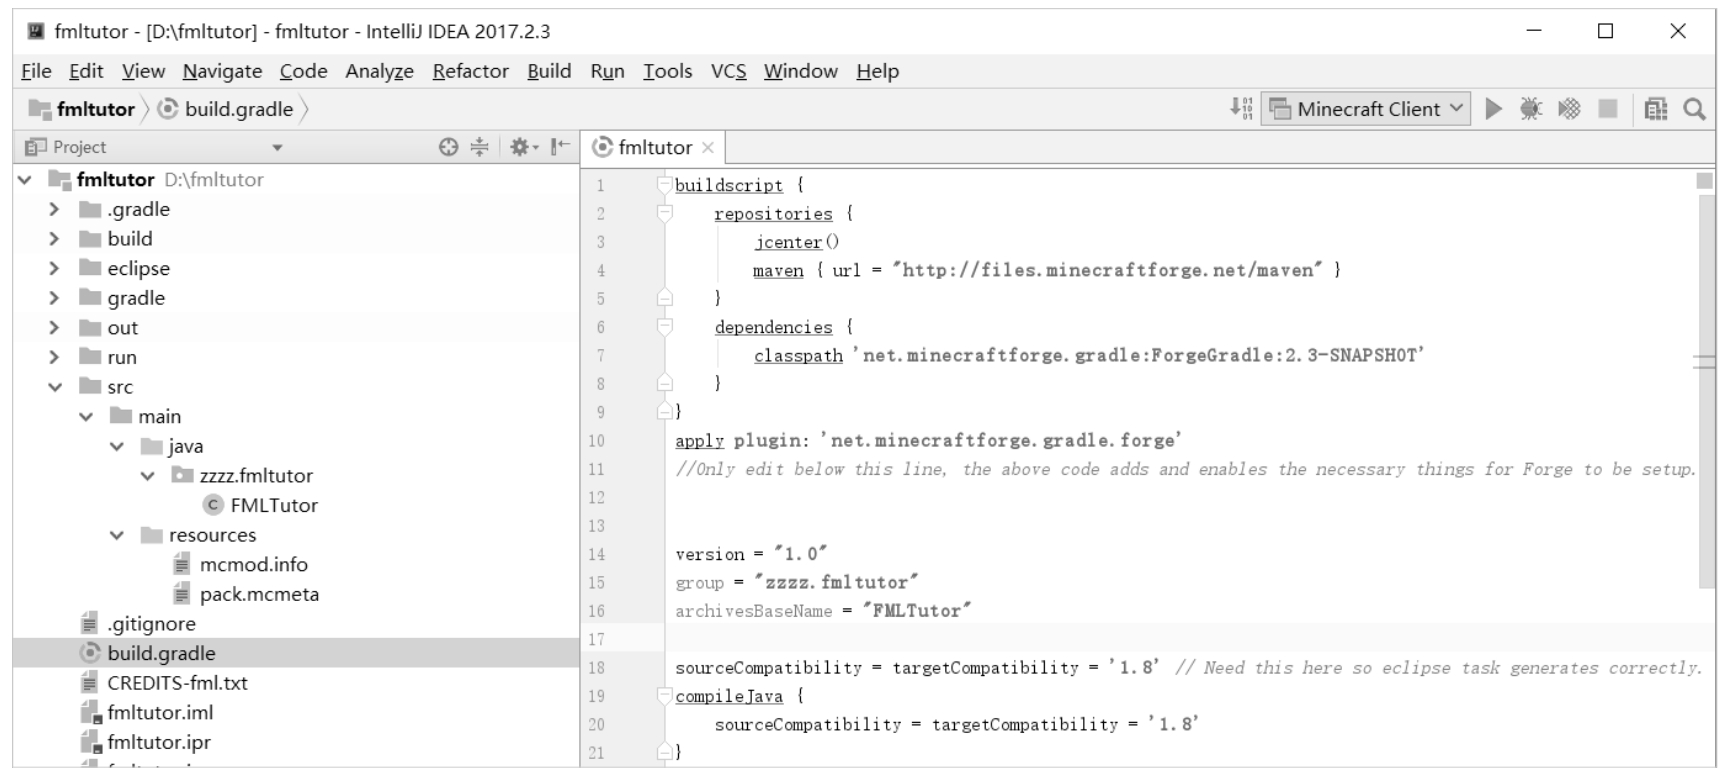Click the Debug bug icon
Viewport: 1729px width, 780px height.
tap(1530, 109)
